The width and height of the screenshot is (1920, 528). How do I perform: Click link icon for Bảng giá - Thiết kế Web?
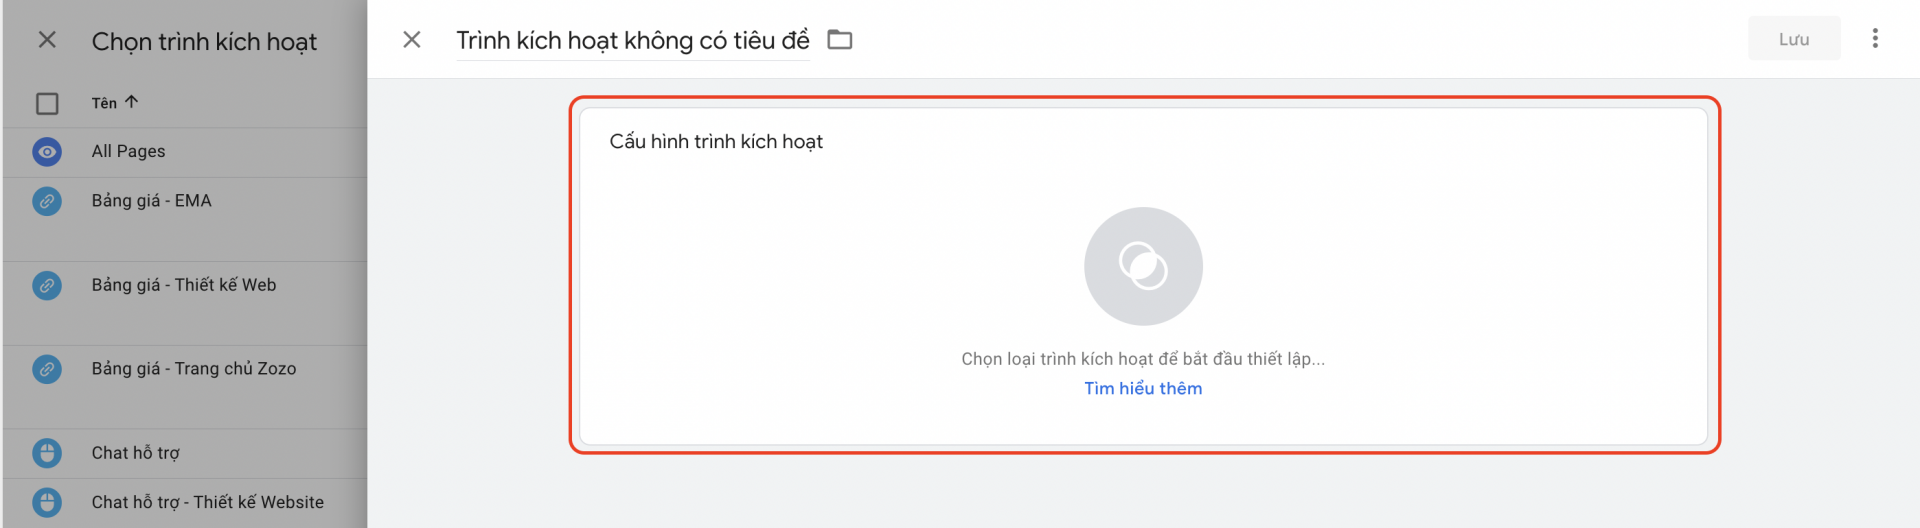[47, 285]
